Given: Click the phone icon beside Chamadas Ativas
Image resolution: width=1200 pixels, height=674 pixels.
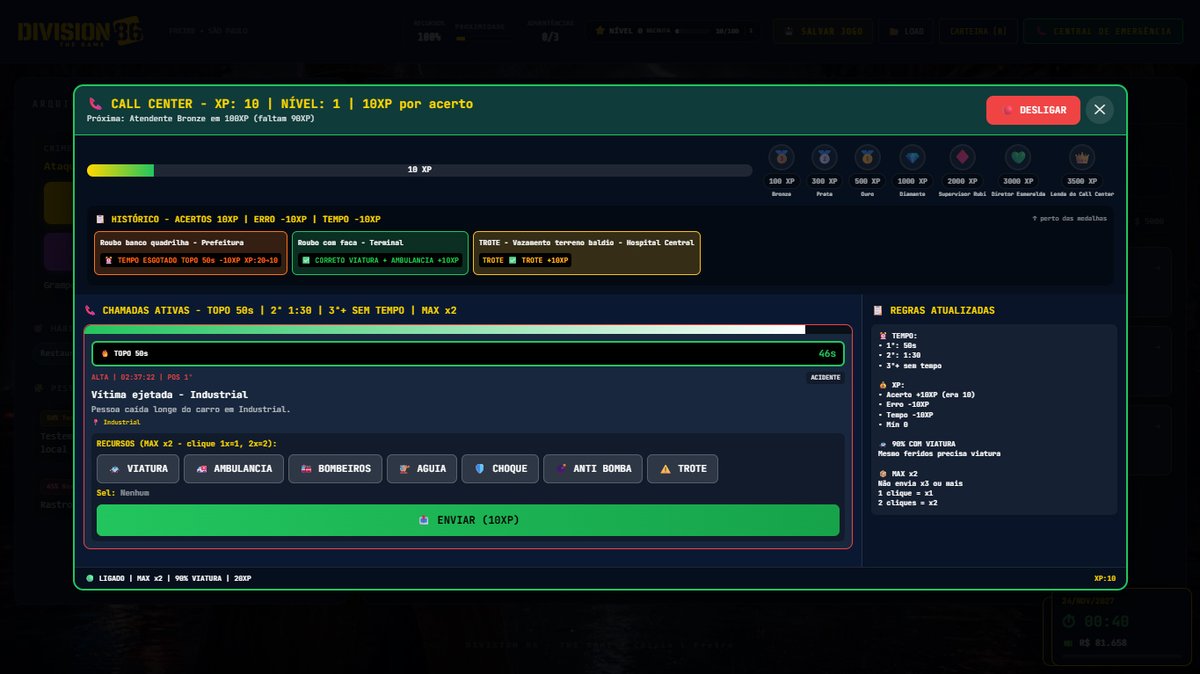Looking at the screenshot, I should point(91,311).
